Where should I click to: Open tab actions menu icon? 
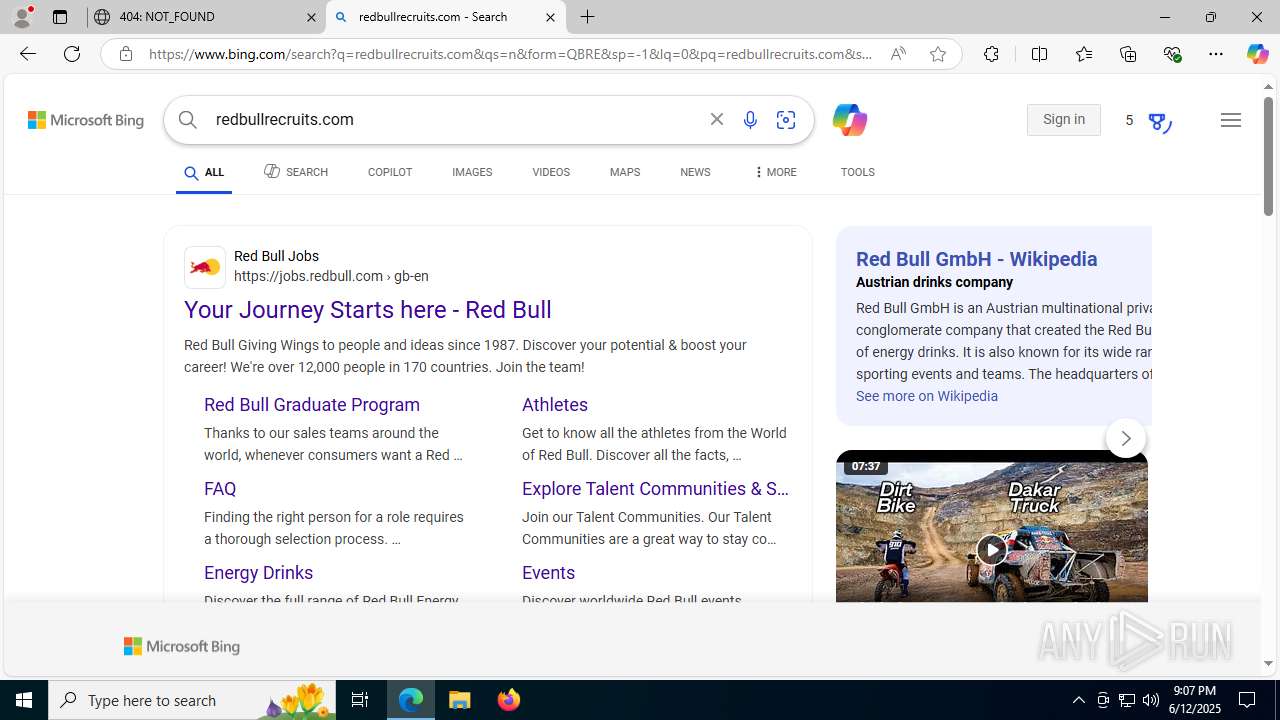59,17
